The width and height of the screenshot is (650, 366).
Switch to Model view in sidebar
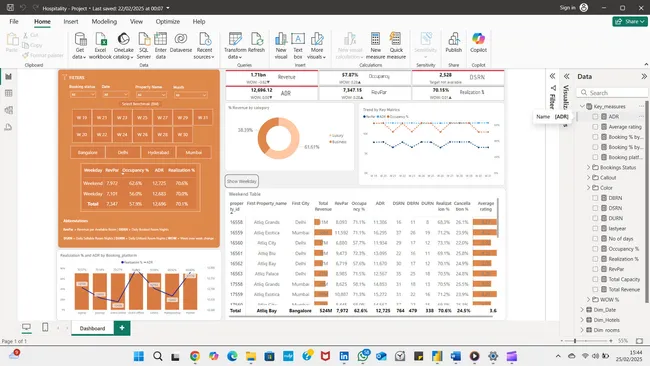pyautogui.click(x=8, y=110)
